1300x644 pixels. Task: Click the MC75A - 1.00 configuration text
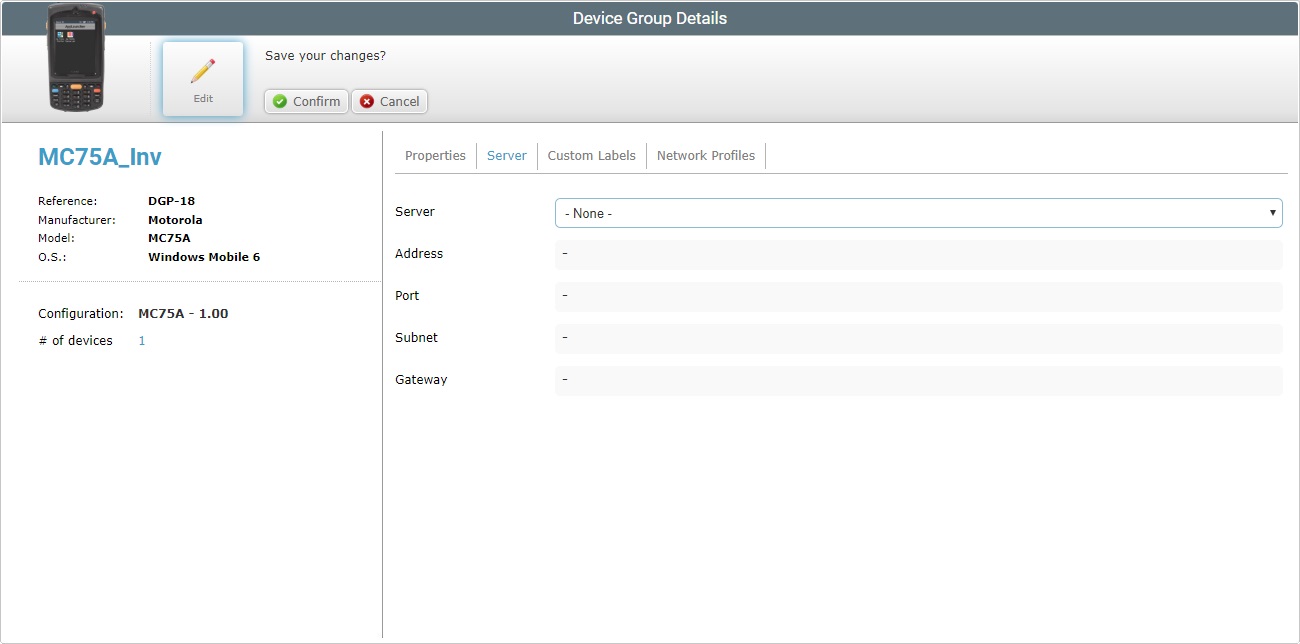click(183, 313)
